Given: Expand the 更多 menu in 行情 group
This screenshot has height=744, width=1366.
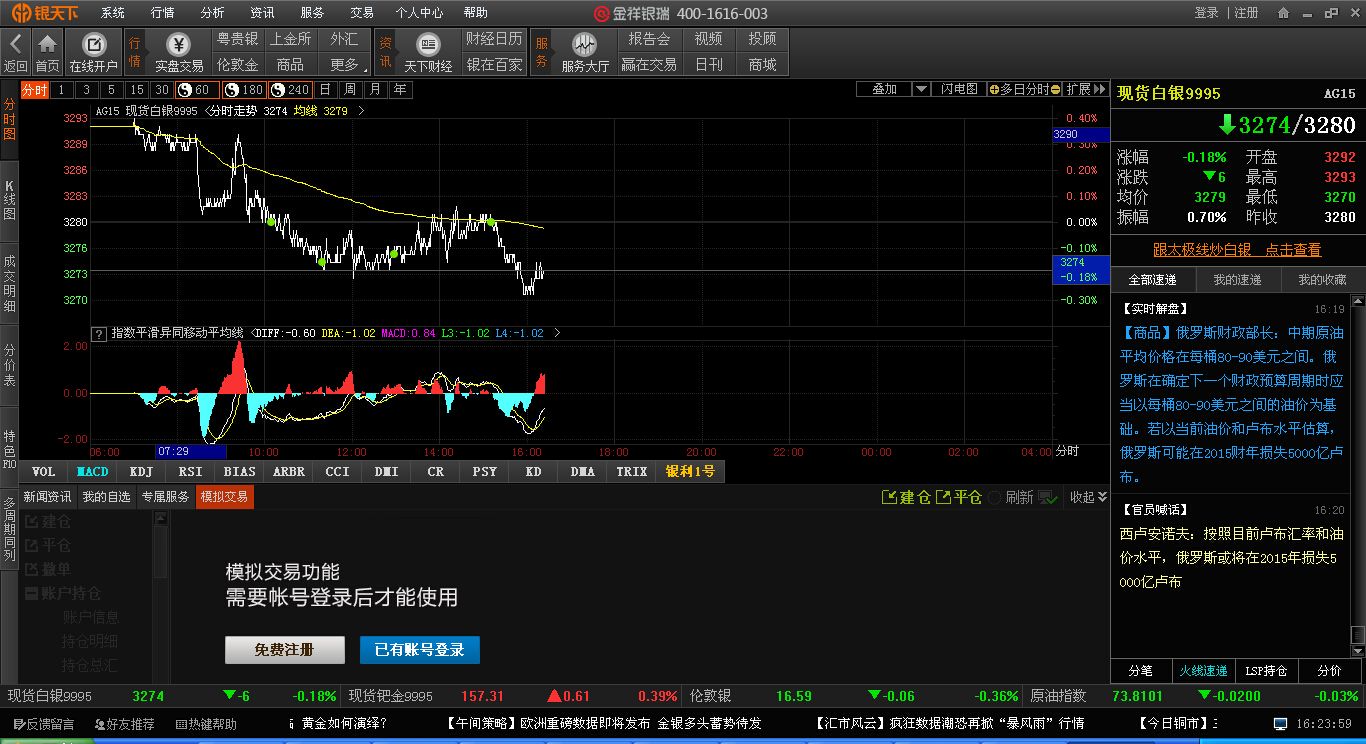Looking at the screenshot, I should 346,64.
